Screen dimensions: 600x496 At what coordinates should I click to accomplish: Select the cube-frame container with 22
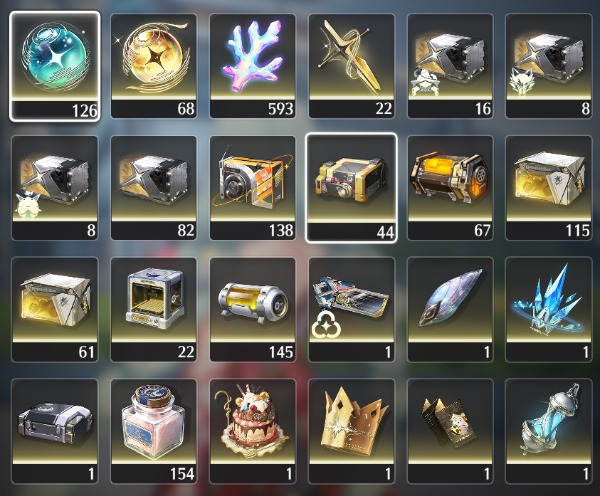[x=153, y=310]
